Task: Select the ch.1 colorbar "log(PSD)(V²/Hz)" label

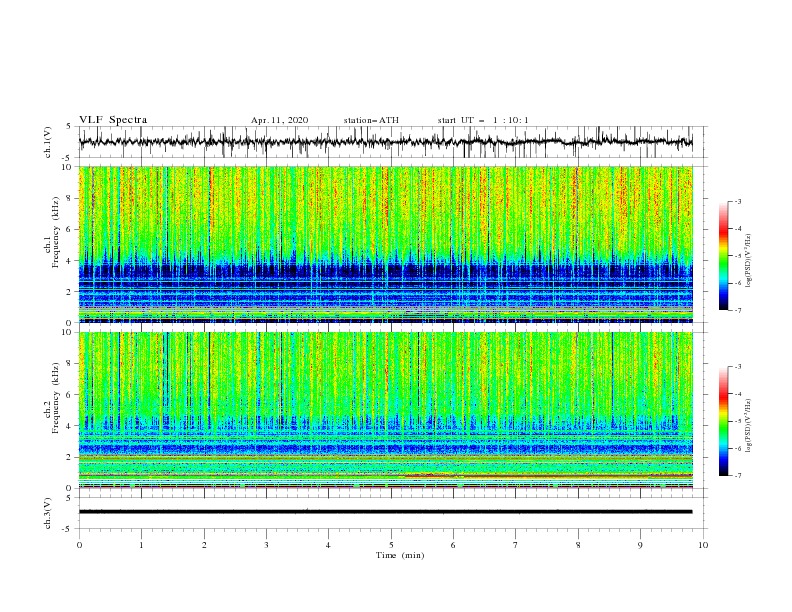Action: [749, 261]
